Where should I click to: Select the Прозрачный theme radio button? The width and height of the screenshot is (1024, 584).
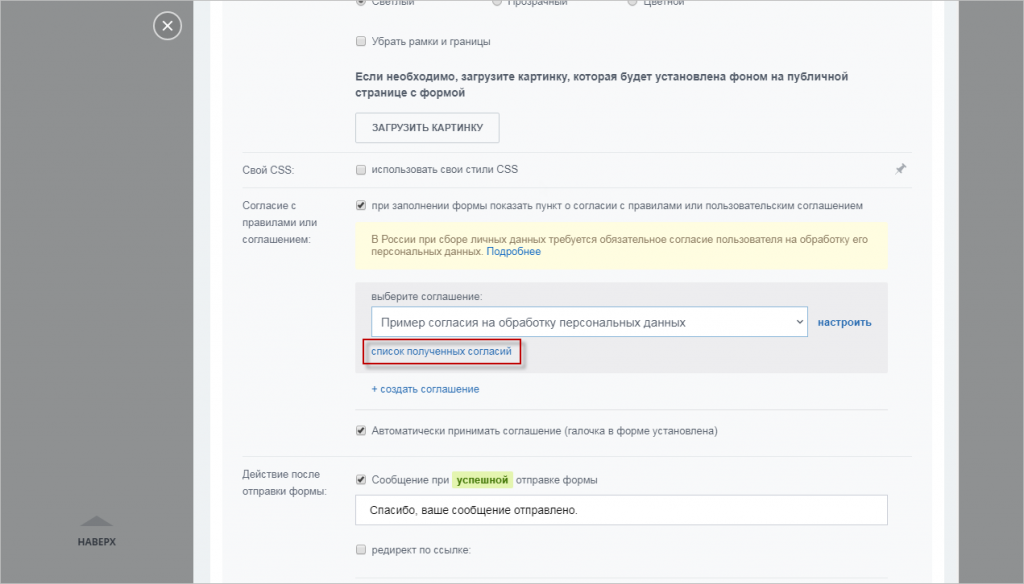[496, 3]
